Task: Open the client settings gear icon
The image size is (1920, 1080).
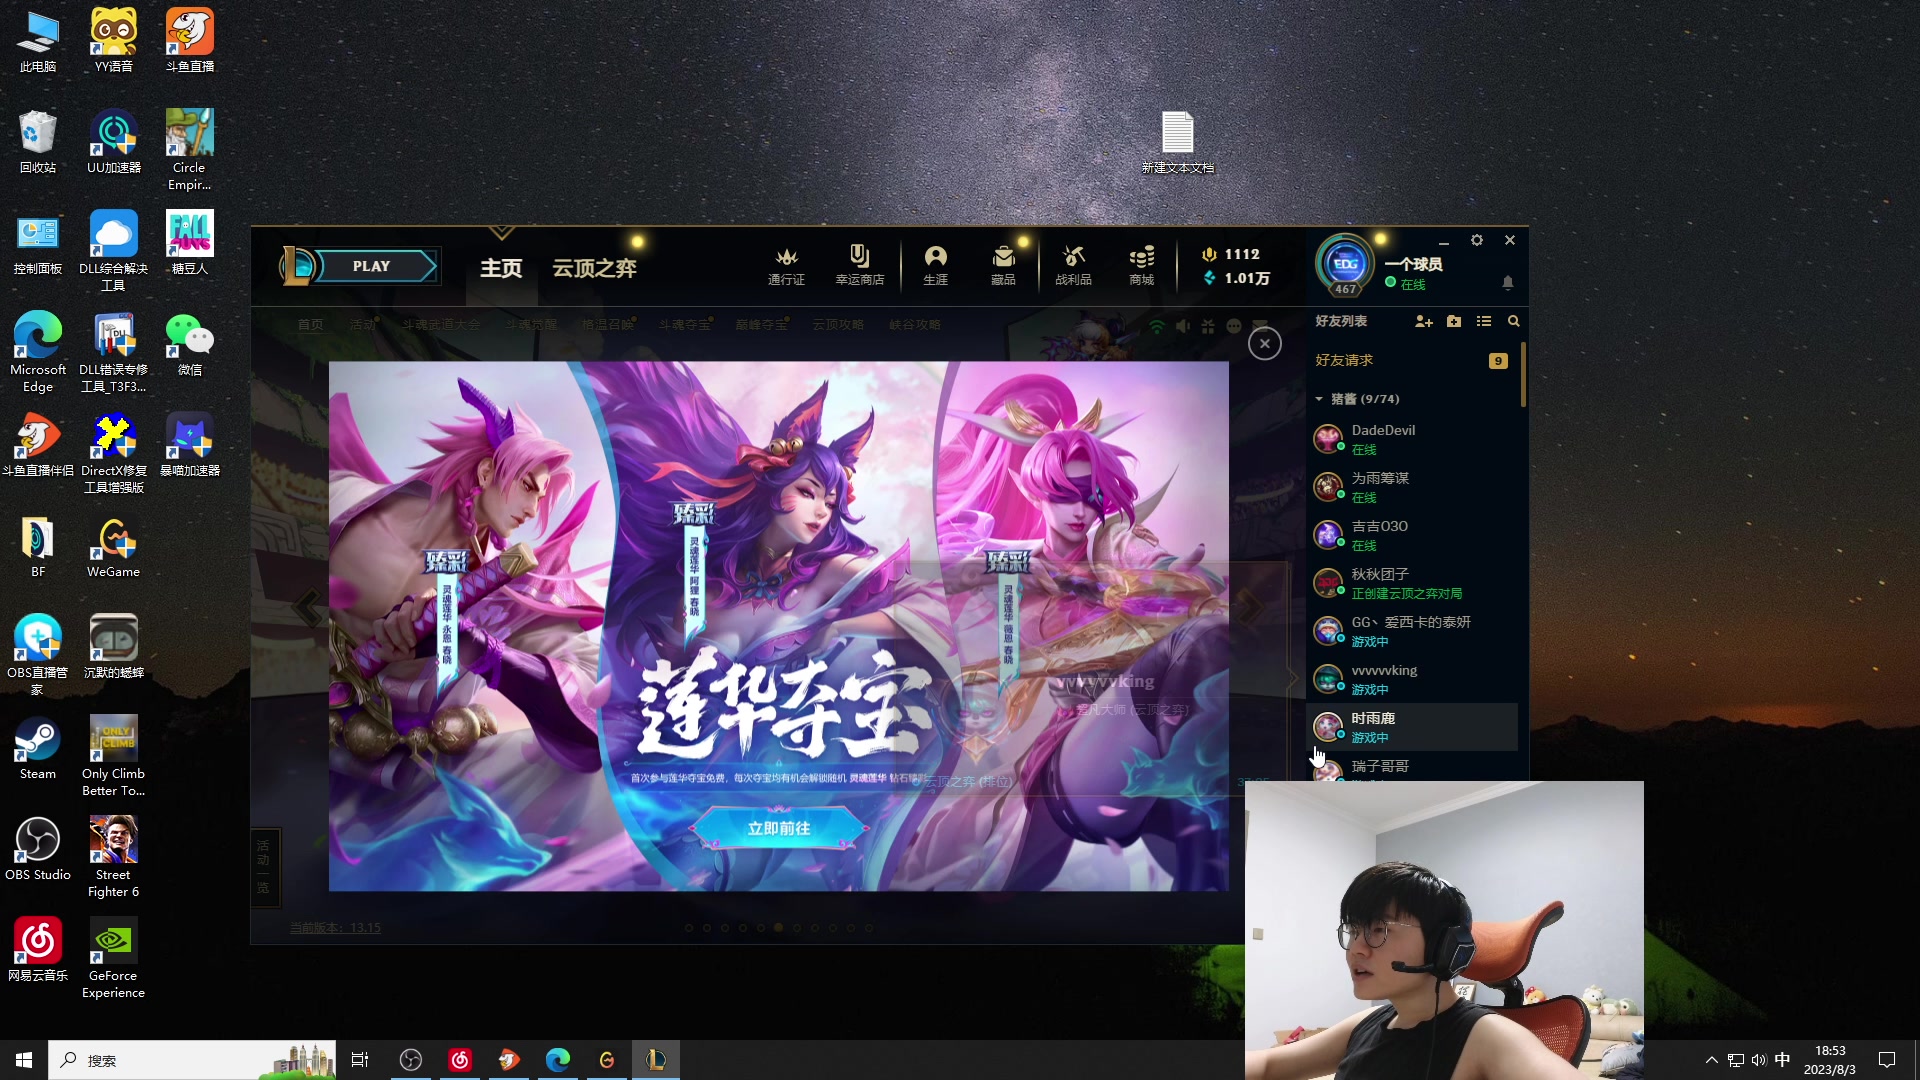Action: click(x=1476, y=240)
